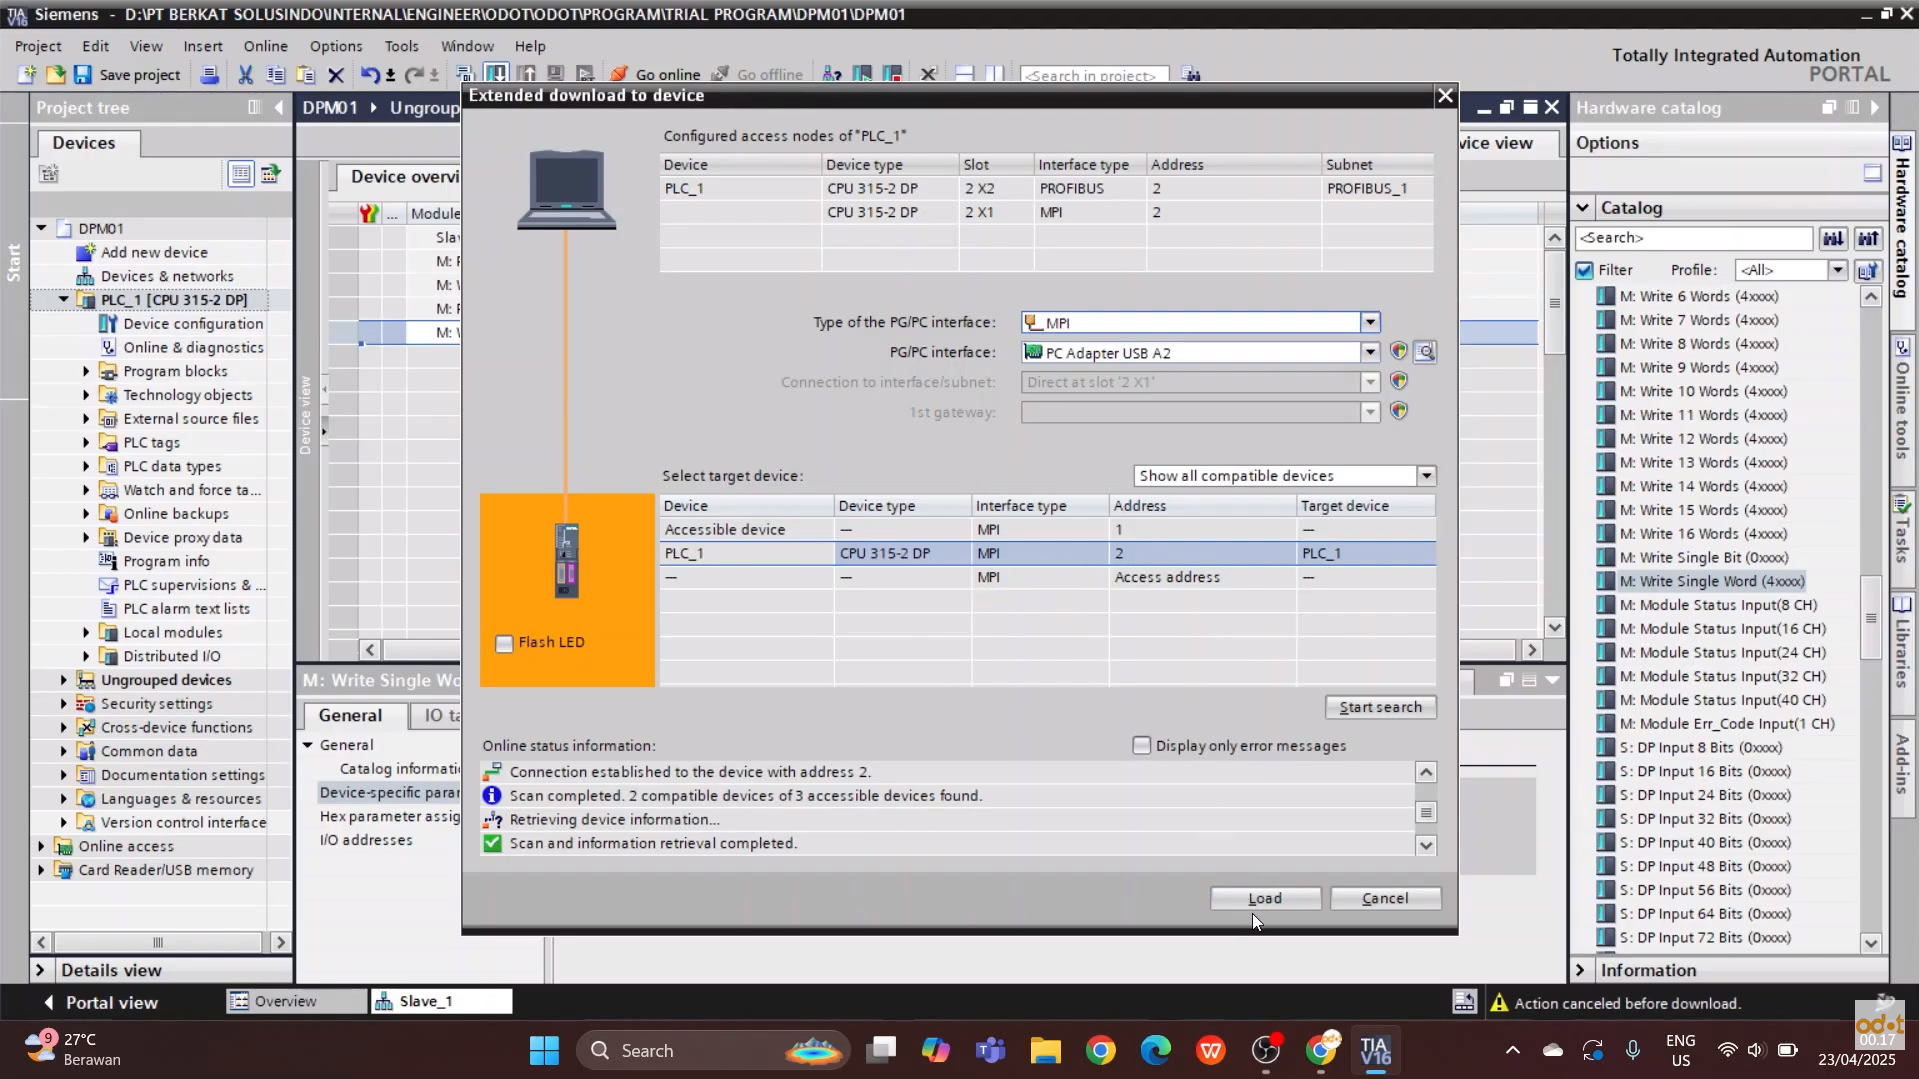Click the Paste toolbar icon

(x=305, y=74)
